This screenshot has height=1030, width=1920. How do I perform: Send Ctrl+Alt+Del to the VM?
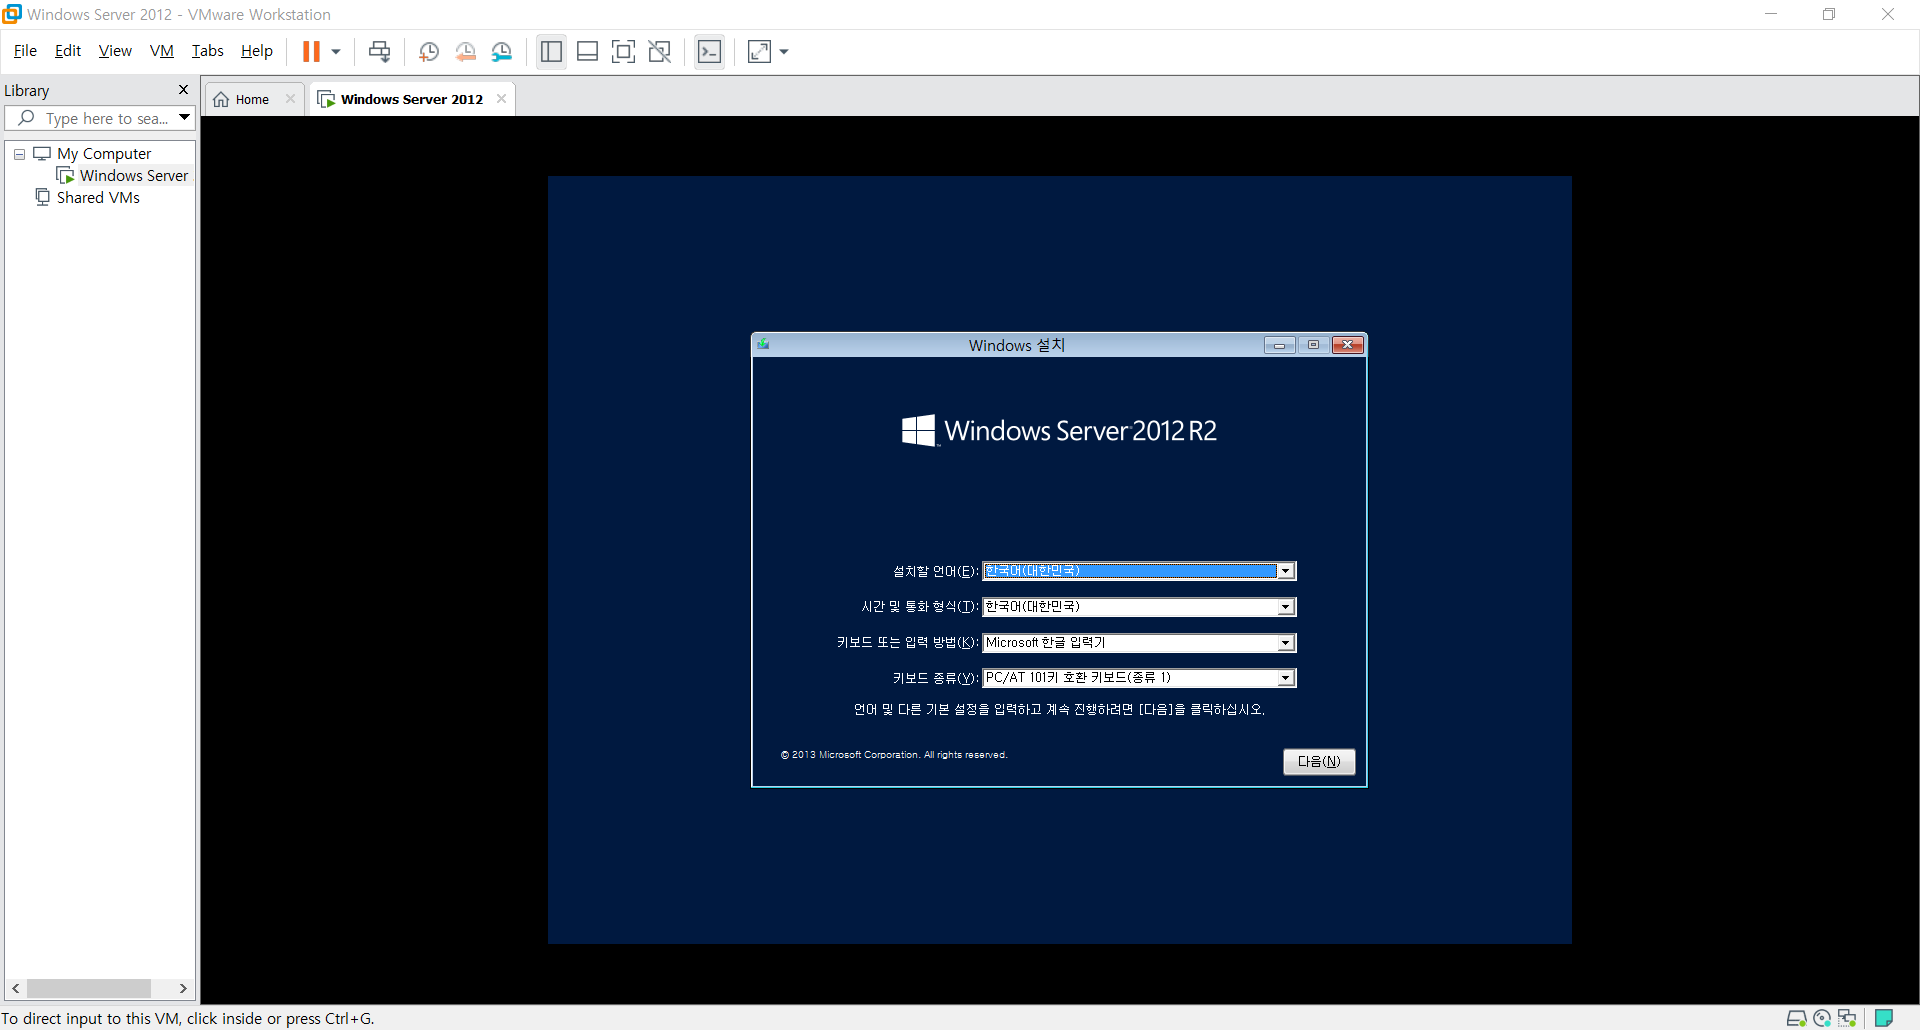(x=379, y=52)
